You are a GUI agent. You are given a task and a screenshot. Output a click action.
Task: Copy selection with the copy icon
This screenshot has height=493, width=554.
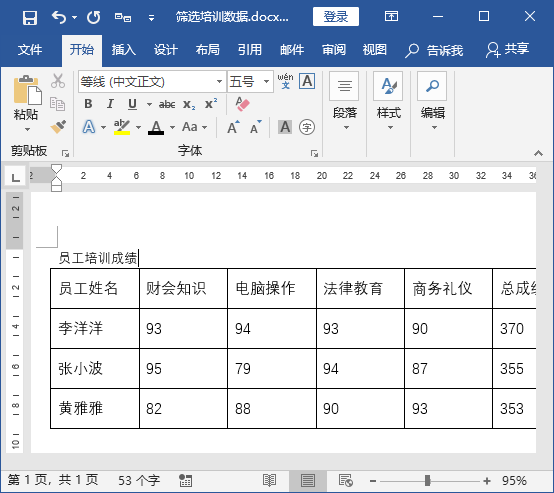(57, 104)
